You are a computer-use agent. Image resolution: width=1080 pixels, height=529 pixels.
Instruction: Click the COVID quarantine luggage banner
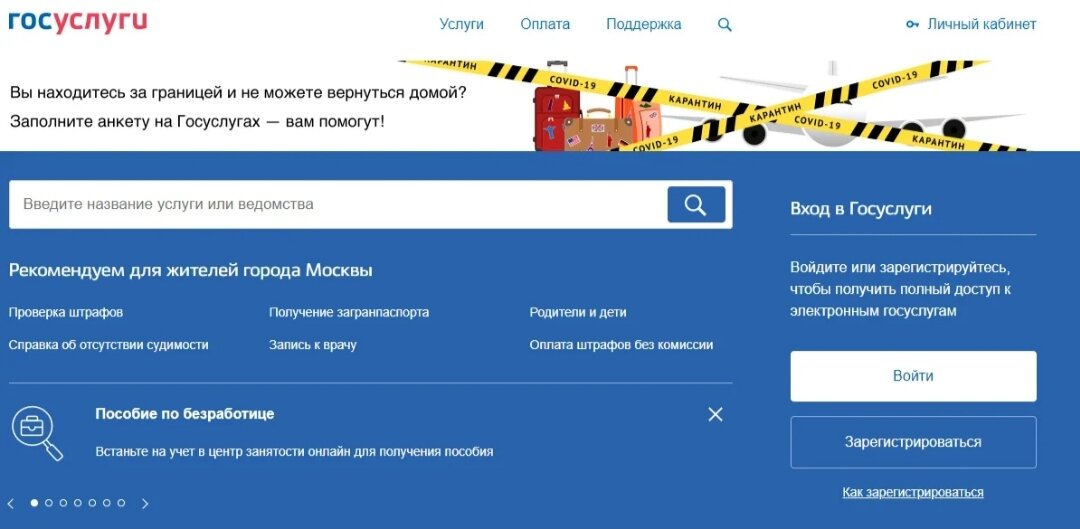coord(713,105)
